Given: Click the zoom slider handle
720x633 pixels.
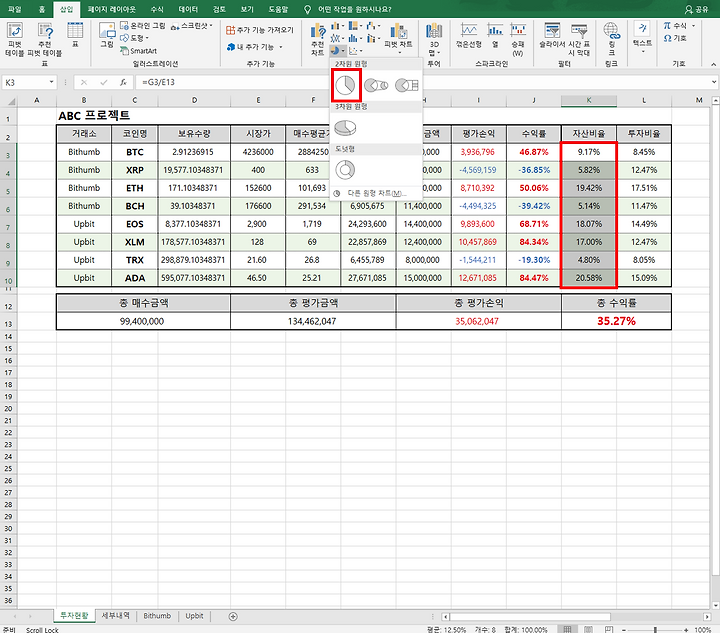Looking at the screenshot, I should click(655, 630).
